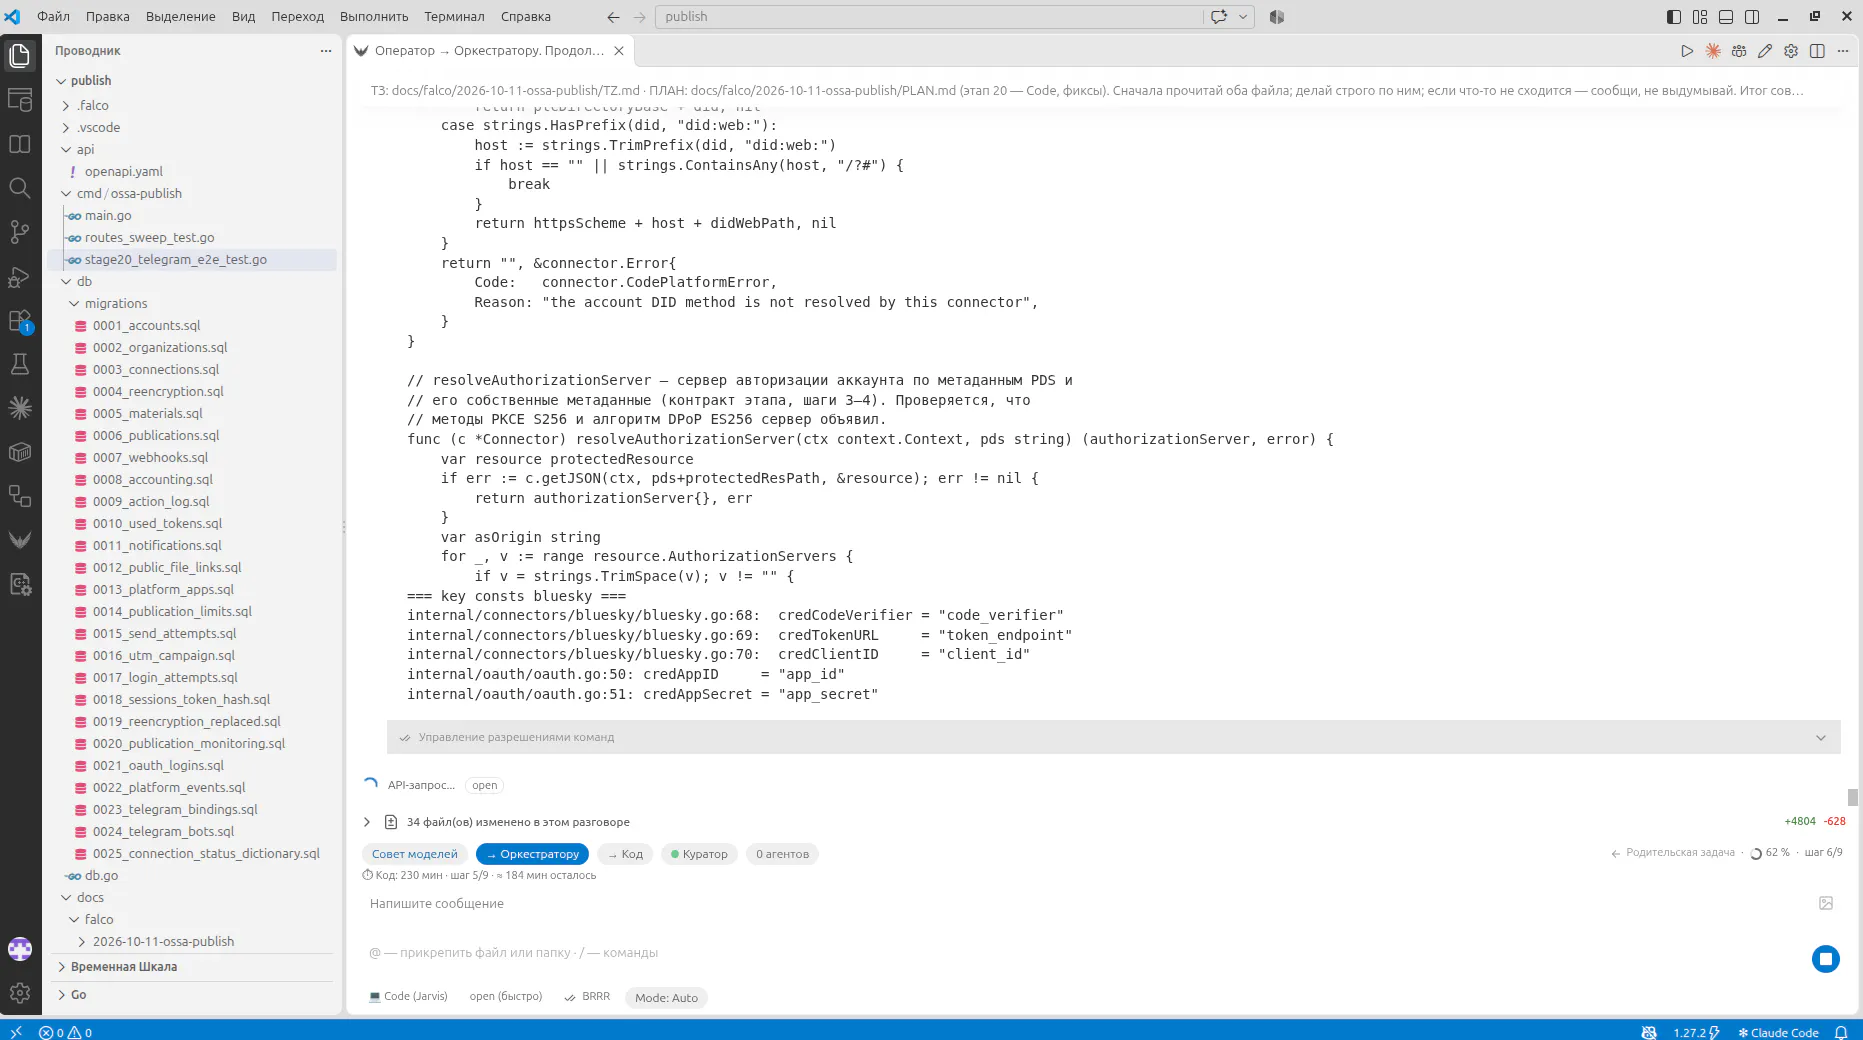Open the Explorer view in activity bar

(20, 56)
